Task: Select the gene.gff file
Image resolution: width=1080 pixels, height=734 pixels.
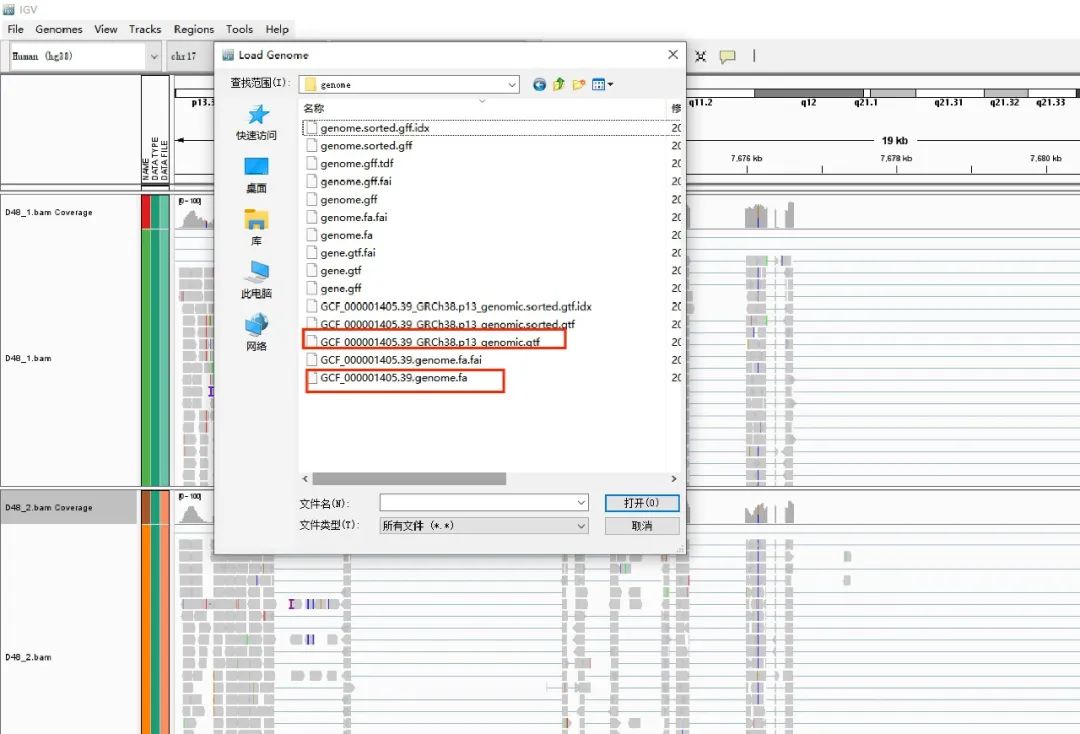Action: click(340, 289)
